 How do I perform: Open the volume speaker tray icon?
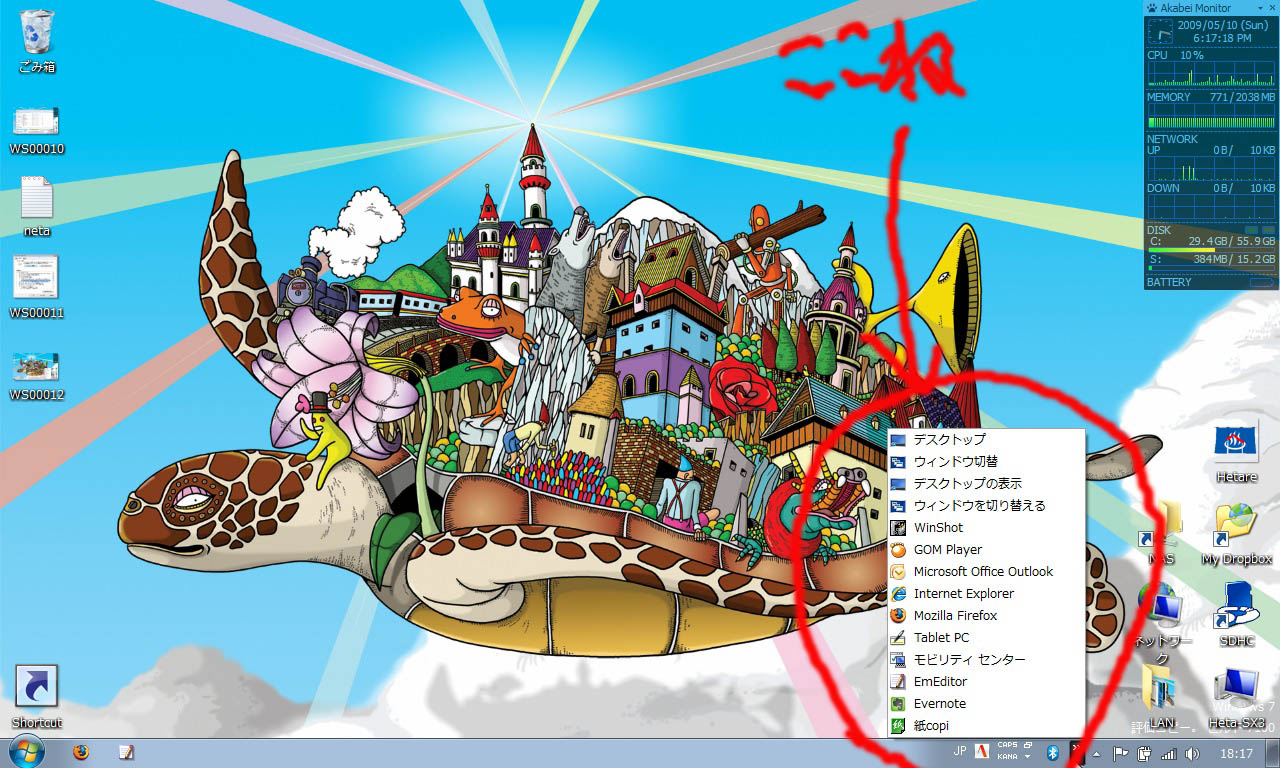tap(1192, 753)
